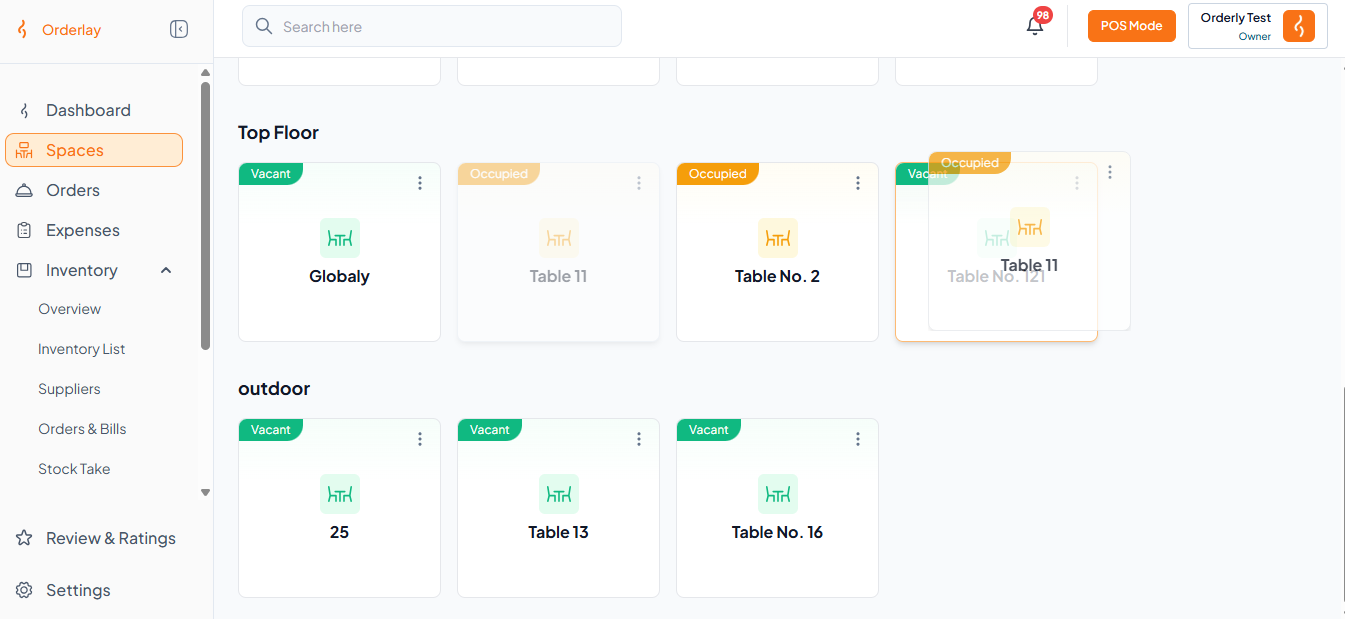This screenshot has height=619, width=1345.
Task: Click the Orderlay flame logo
Action: point(22,30)
